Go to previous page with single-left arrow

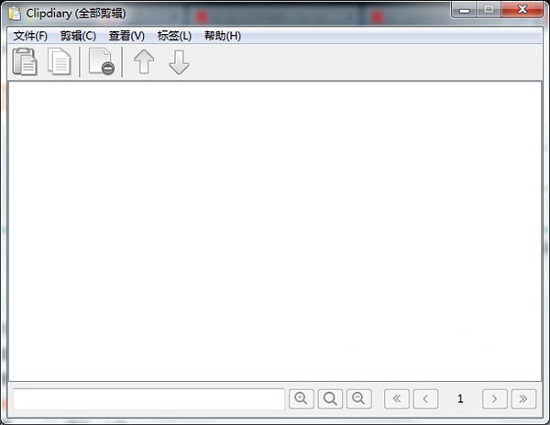[425, 399]
